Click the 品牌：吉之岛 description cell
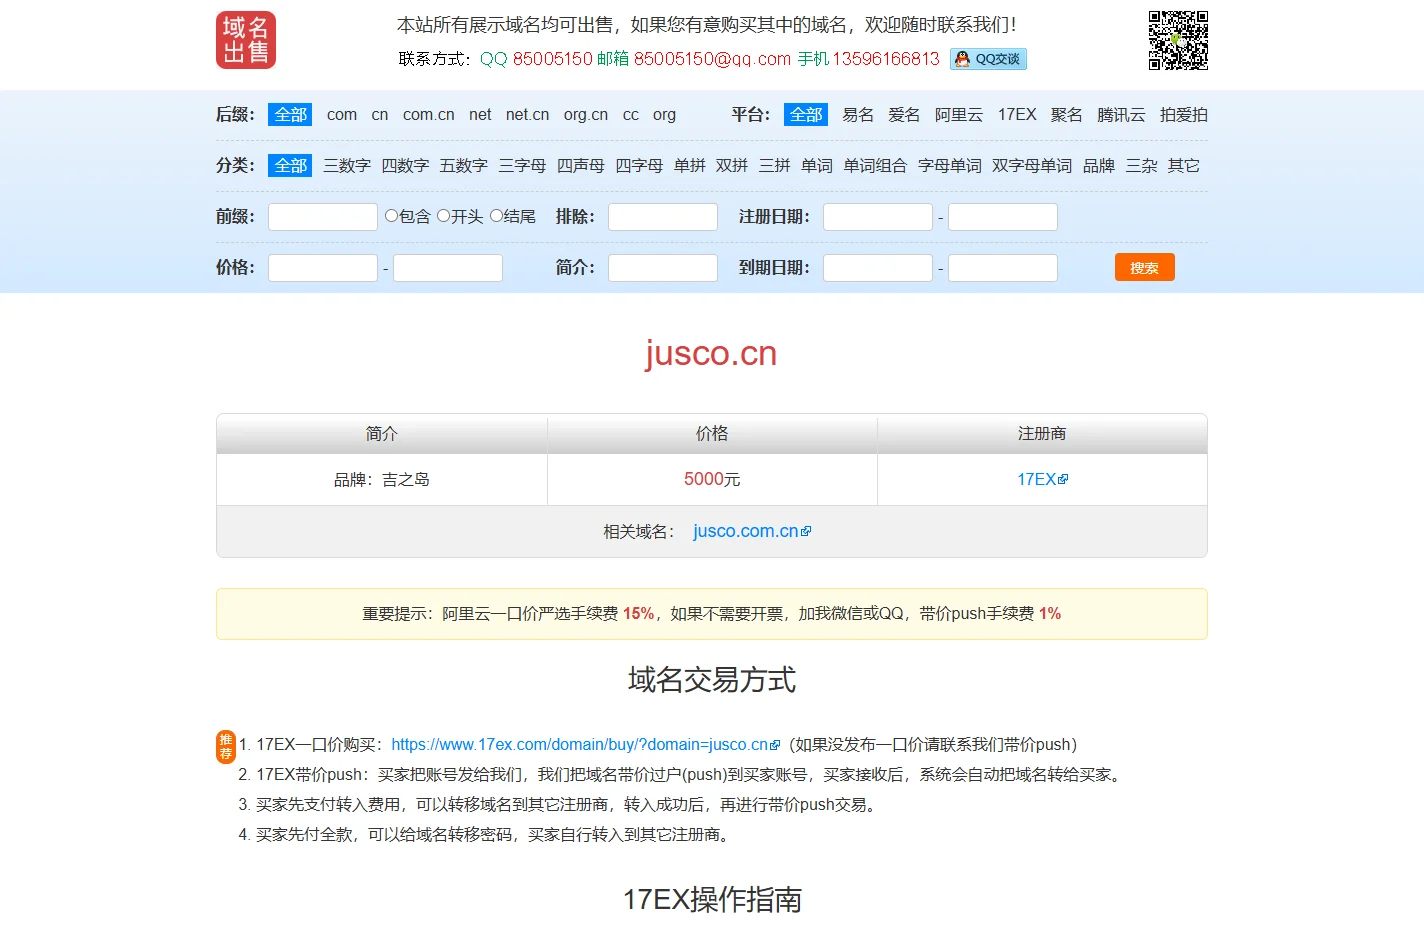The image size is (1424, 933). point(382,480)
